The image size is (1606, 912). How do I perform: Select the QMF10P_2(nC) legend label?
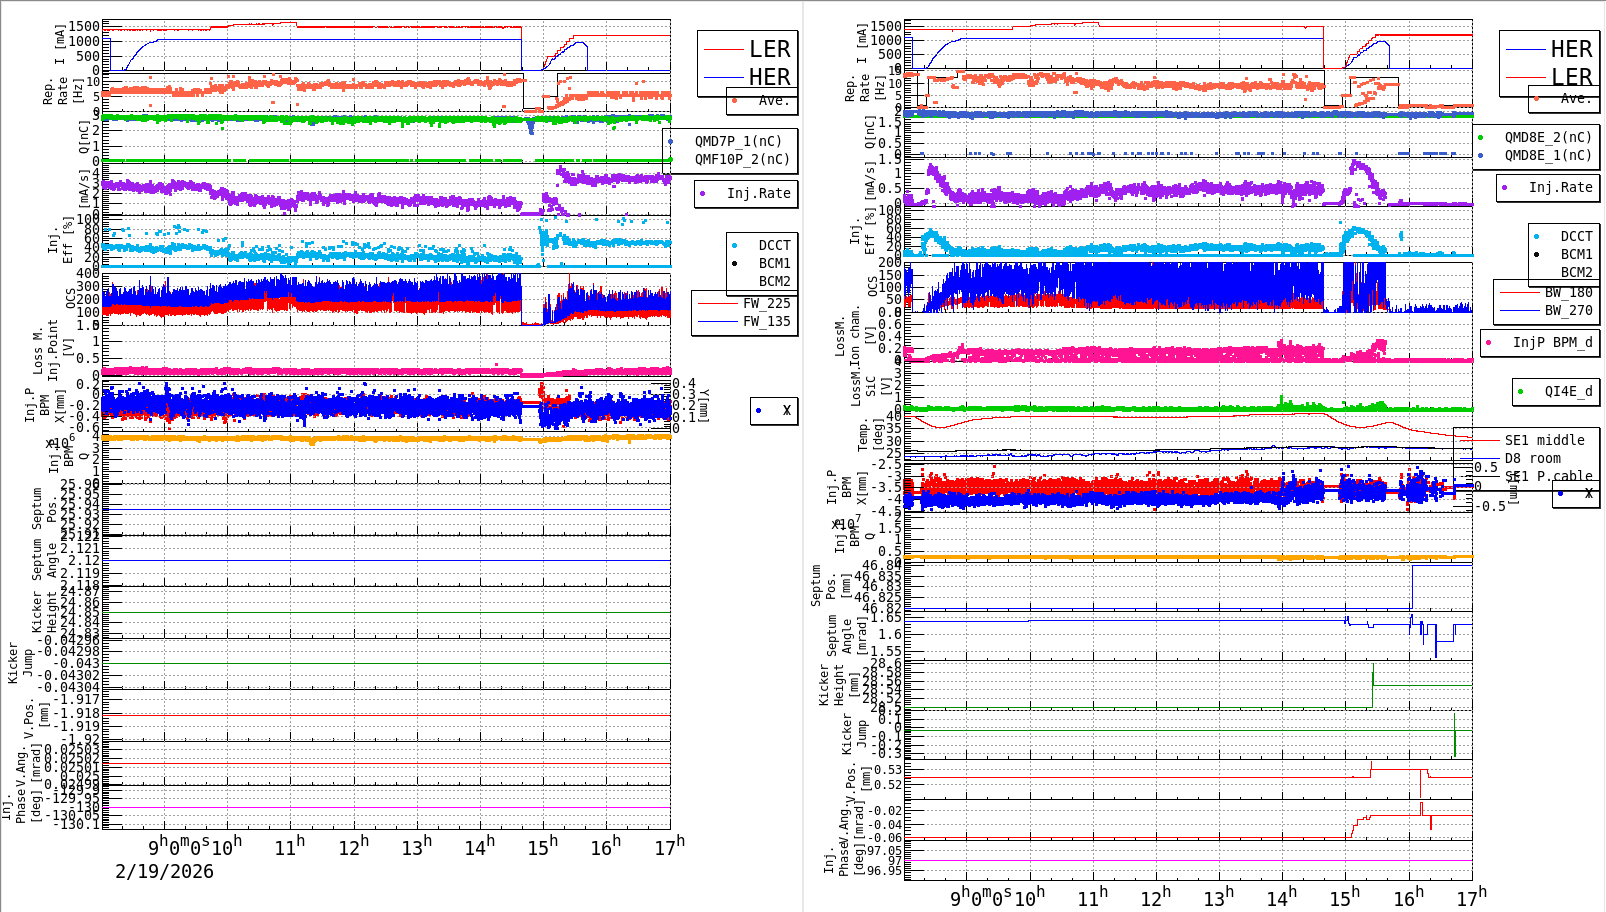742,159
